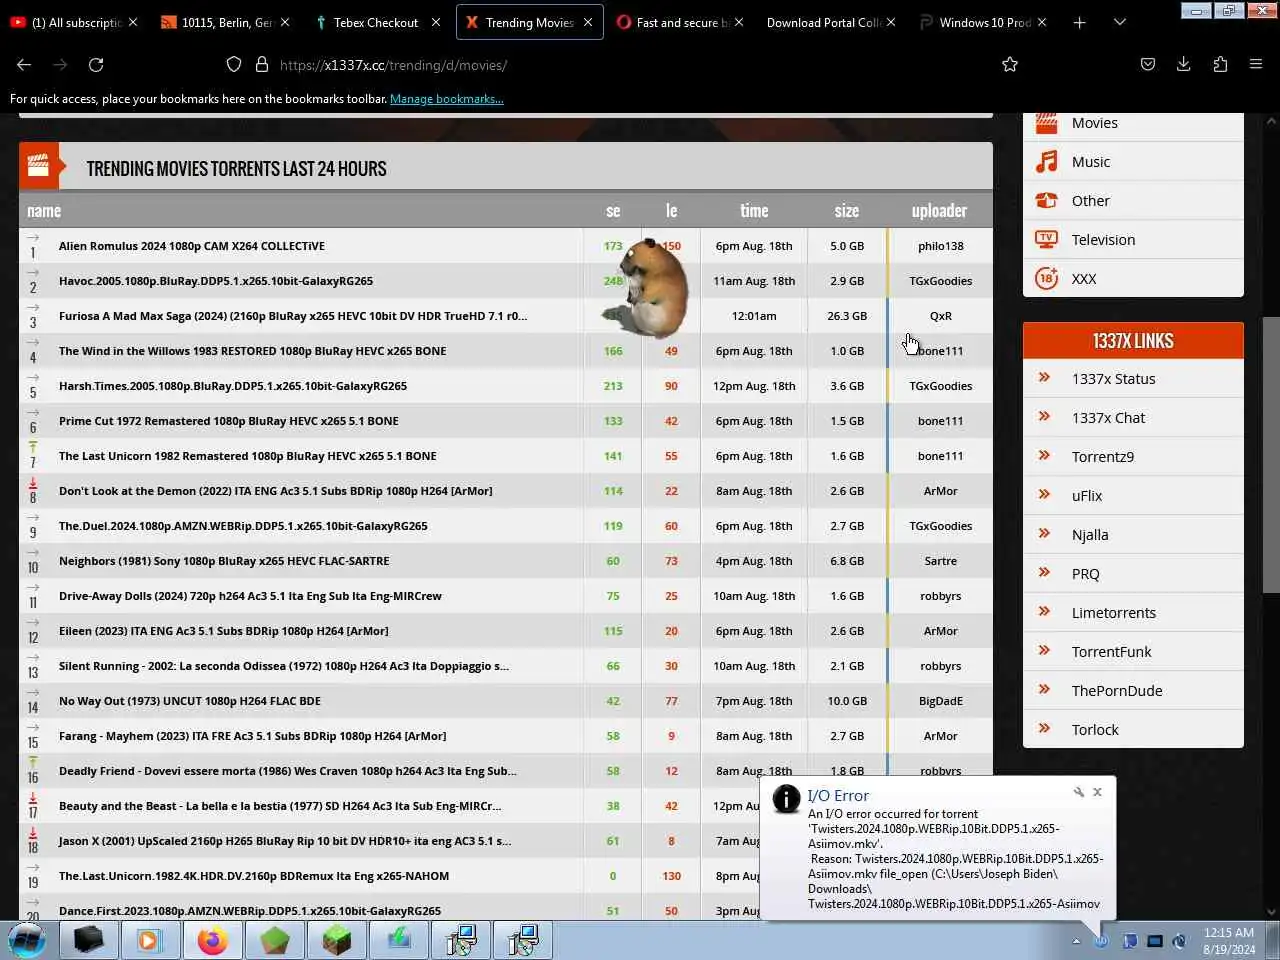Bookmark this page with the star icon
The height and width of the screenshot is (960, 1280).
1010,64
